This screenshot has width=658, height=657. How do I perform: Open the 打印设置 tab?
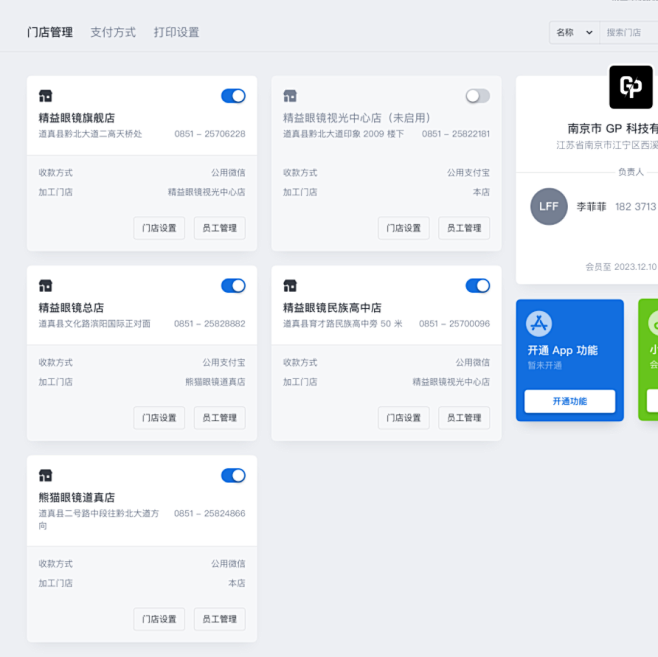pos(176,32)
